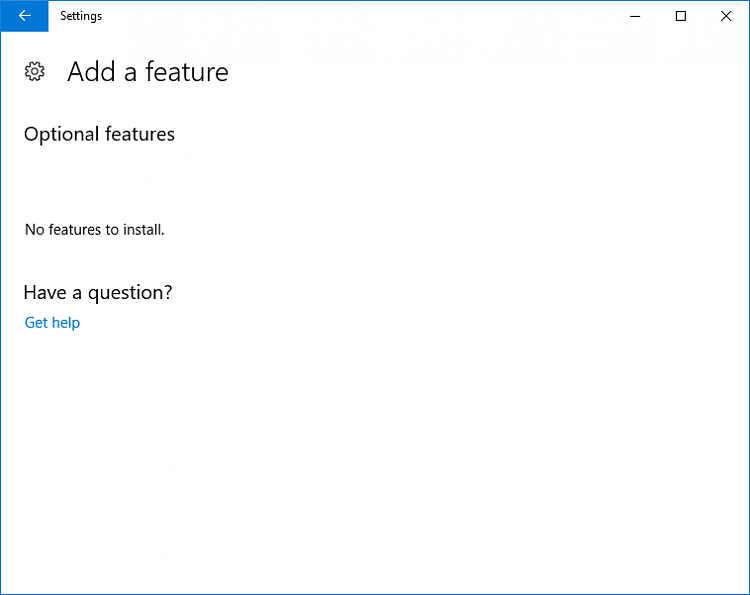
Task: Open the Get help link
Action: point(52,322)
